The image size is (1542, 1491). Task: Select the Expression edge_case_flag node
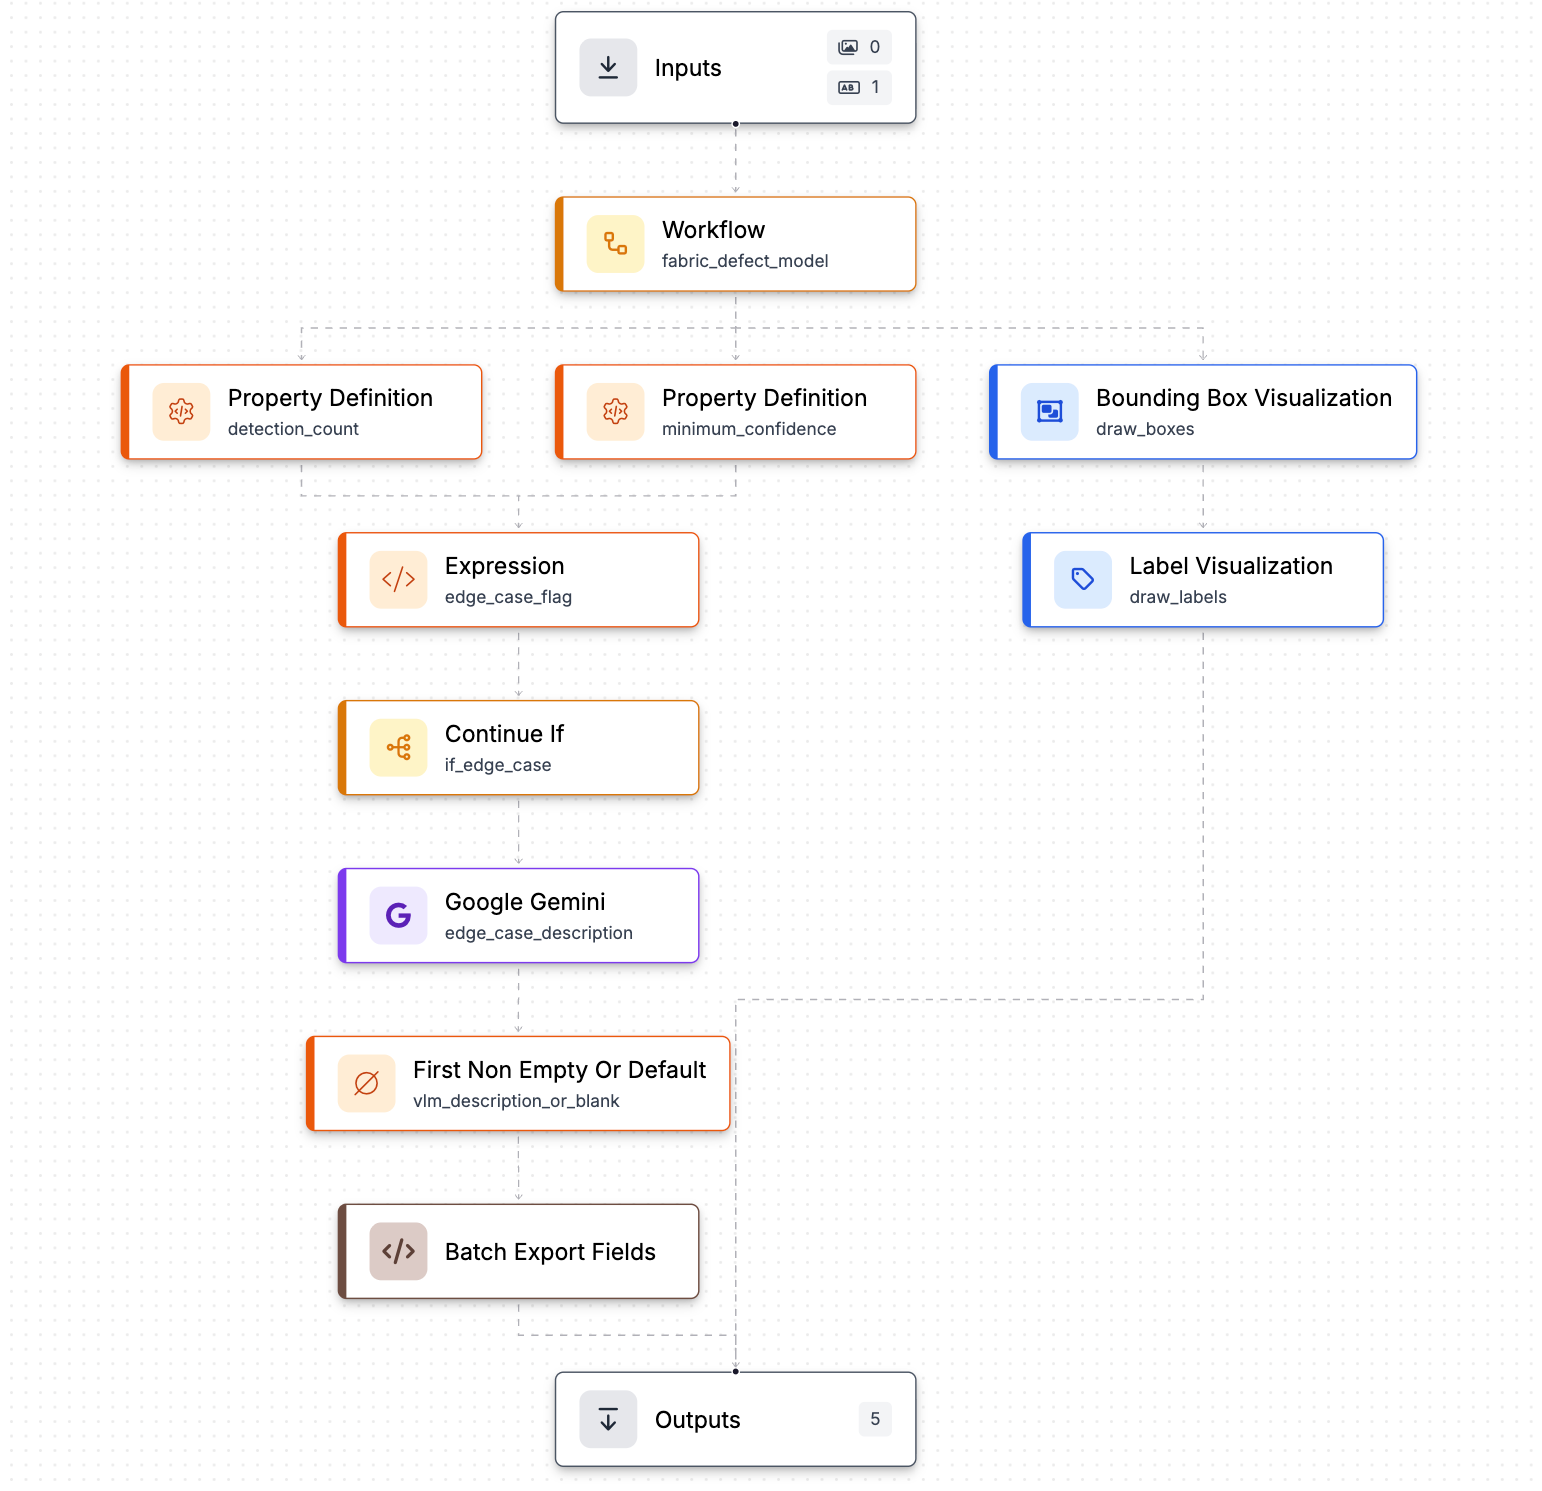point(519,580)
